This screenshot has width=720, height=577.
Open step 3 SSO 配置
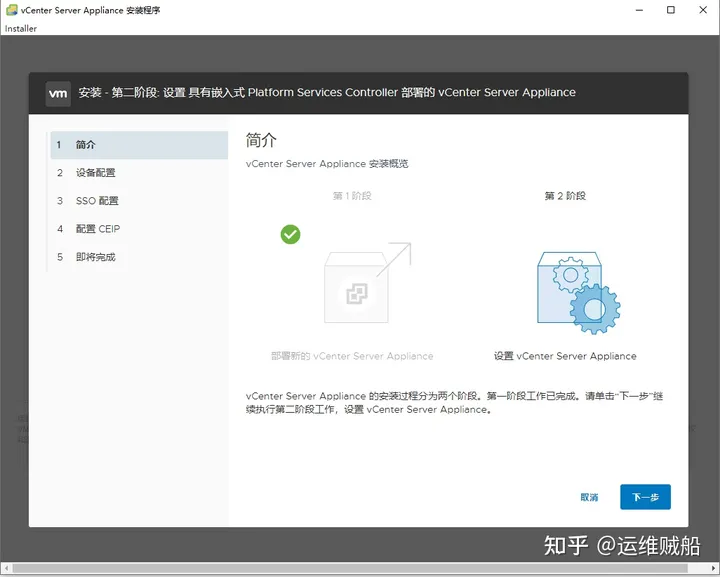point(96,201)
